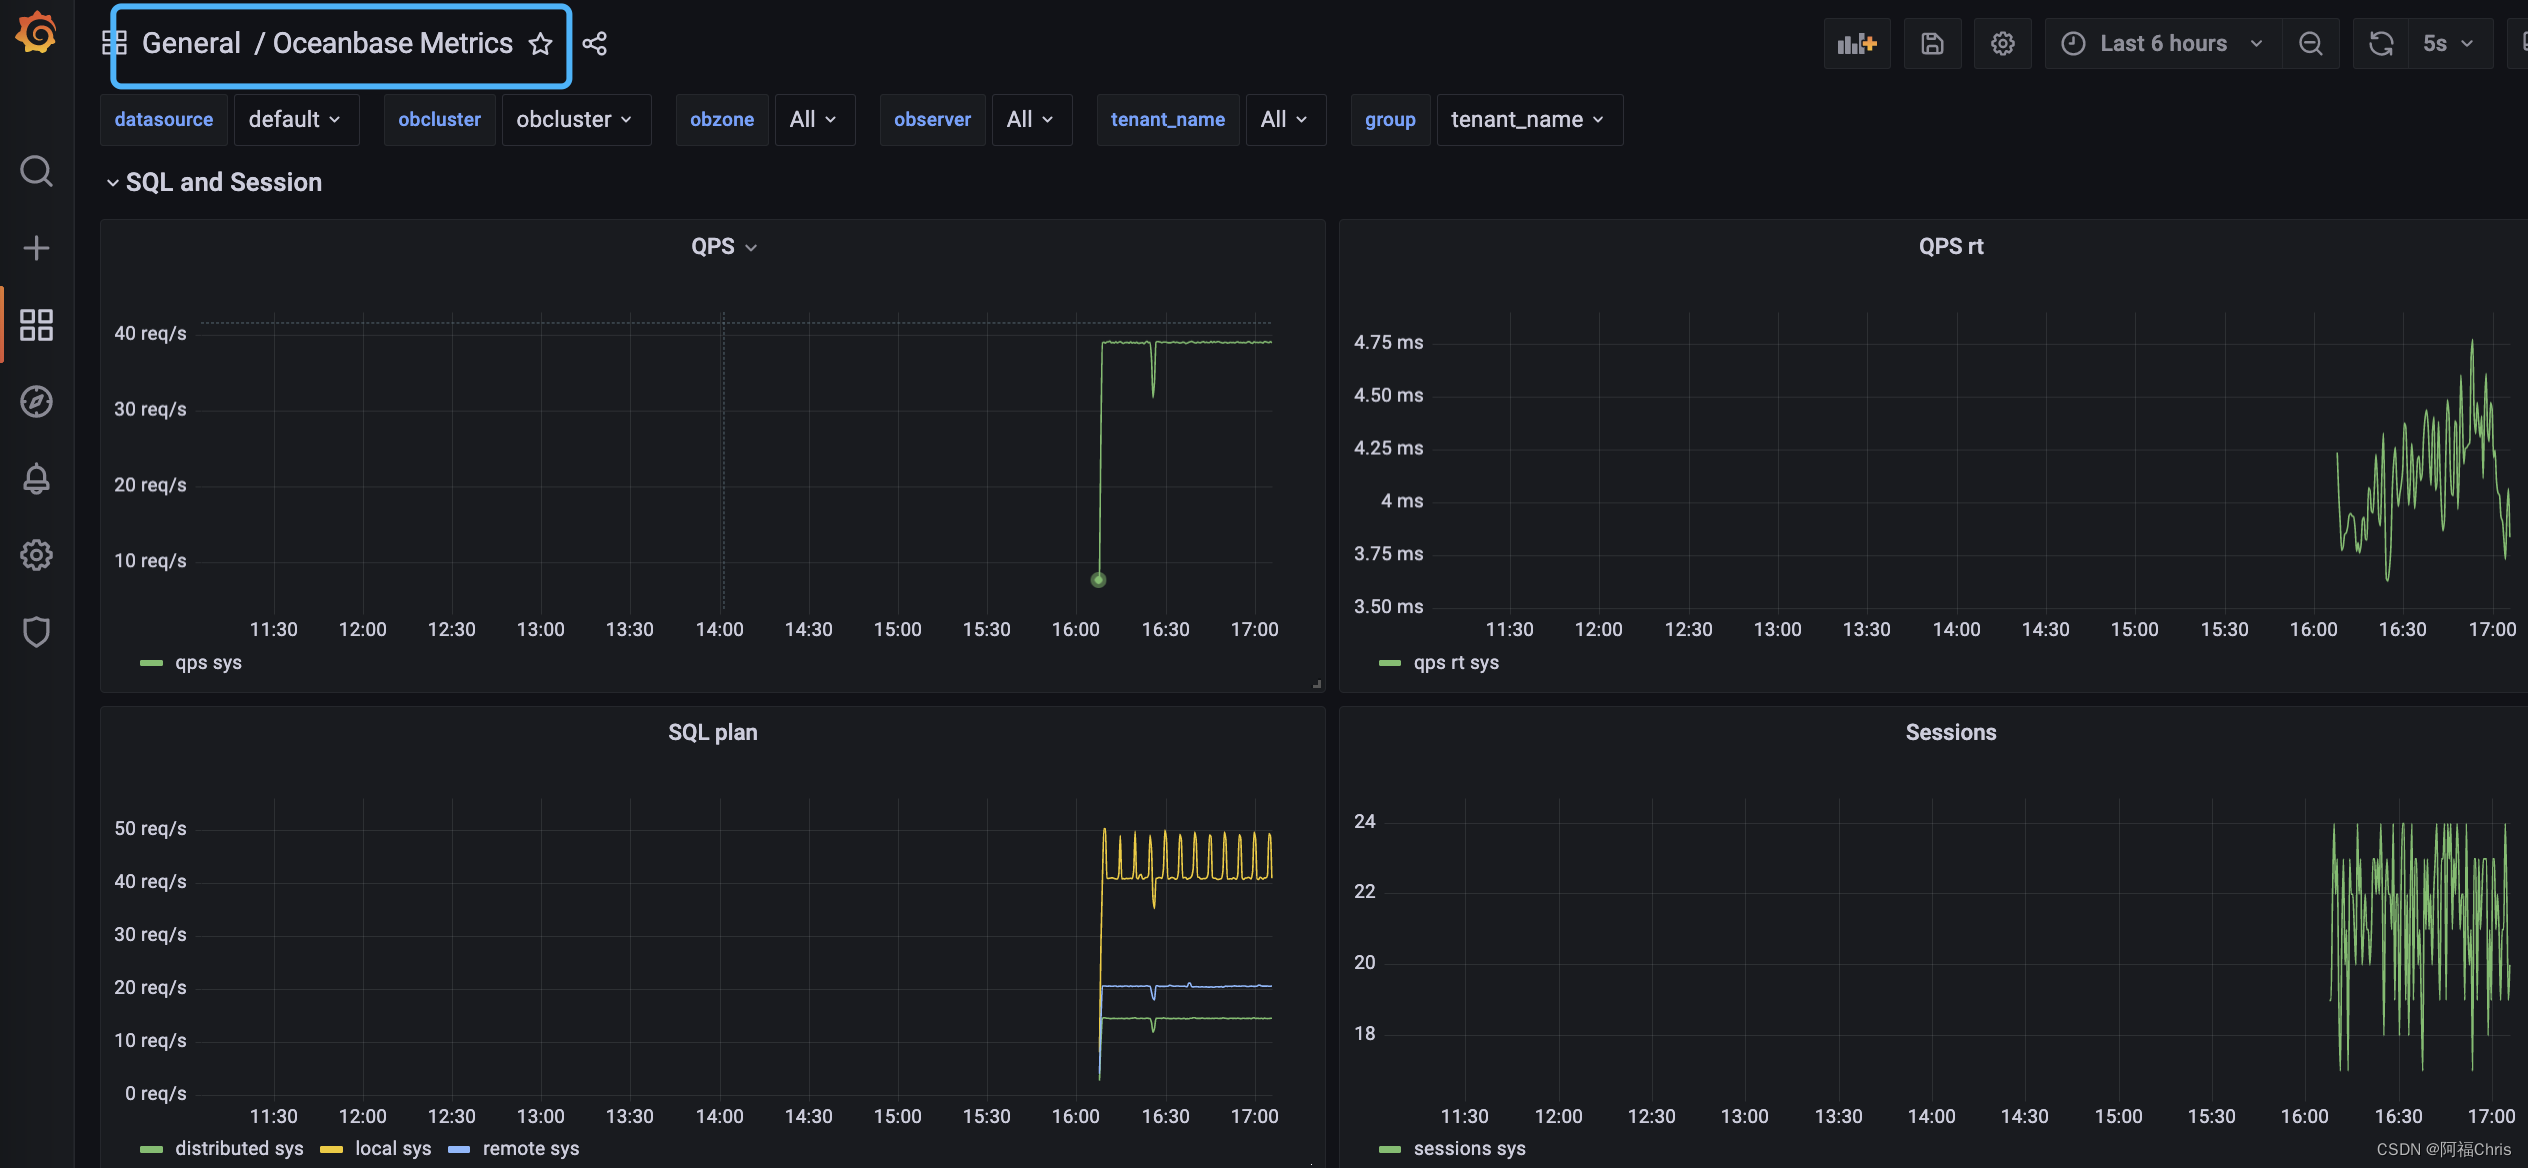The height and width of the screenshot is (1168, 2528).
Task: Star the Oceanbase Metrics dashboard
Action: click(x=540, y=44)
